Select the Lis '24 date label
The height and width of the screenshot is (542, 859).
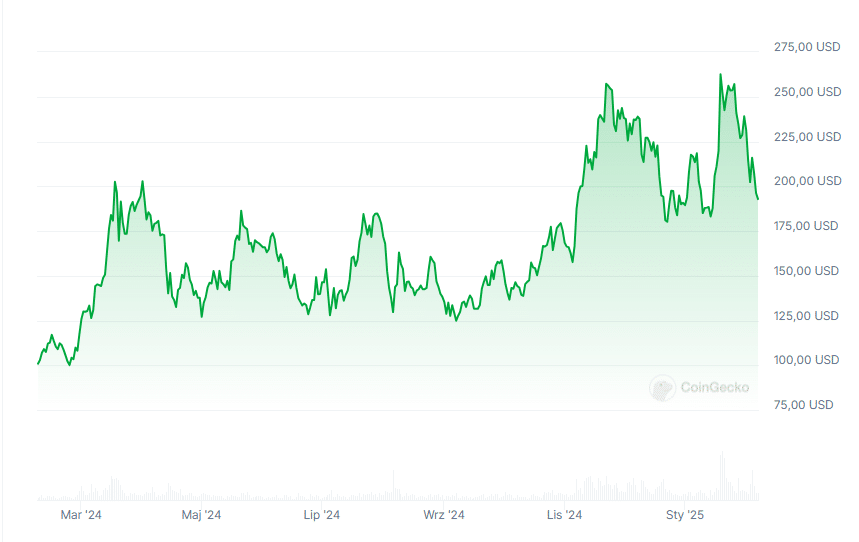point(564,515)
